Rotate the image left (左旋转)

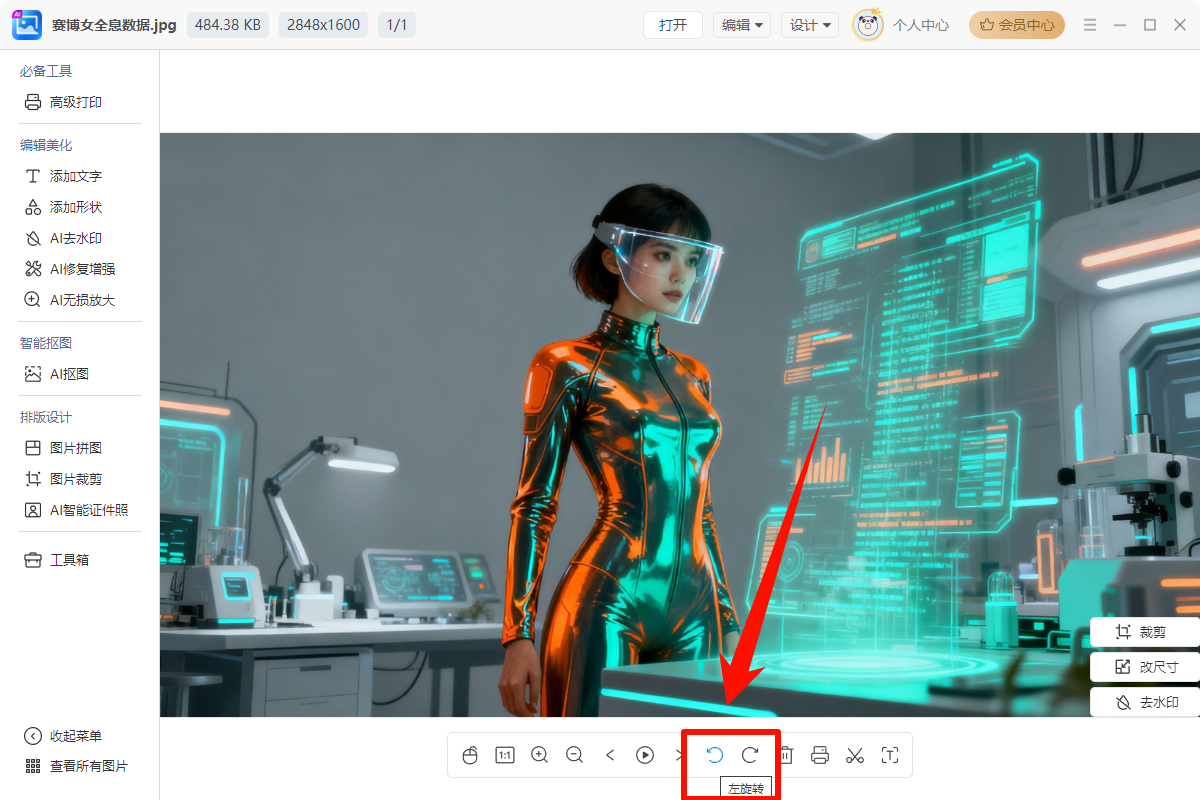[x=715, y=755]
